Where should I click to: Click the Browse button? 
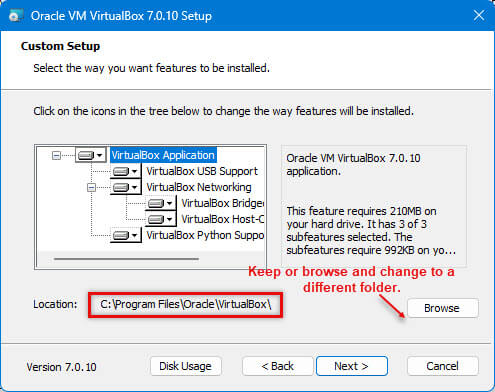coord(442,308)
